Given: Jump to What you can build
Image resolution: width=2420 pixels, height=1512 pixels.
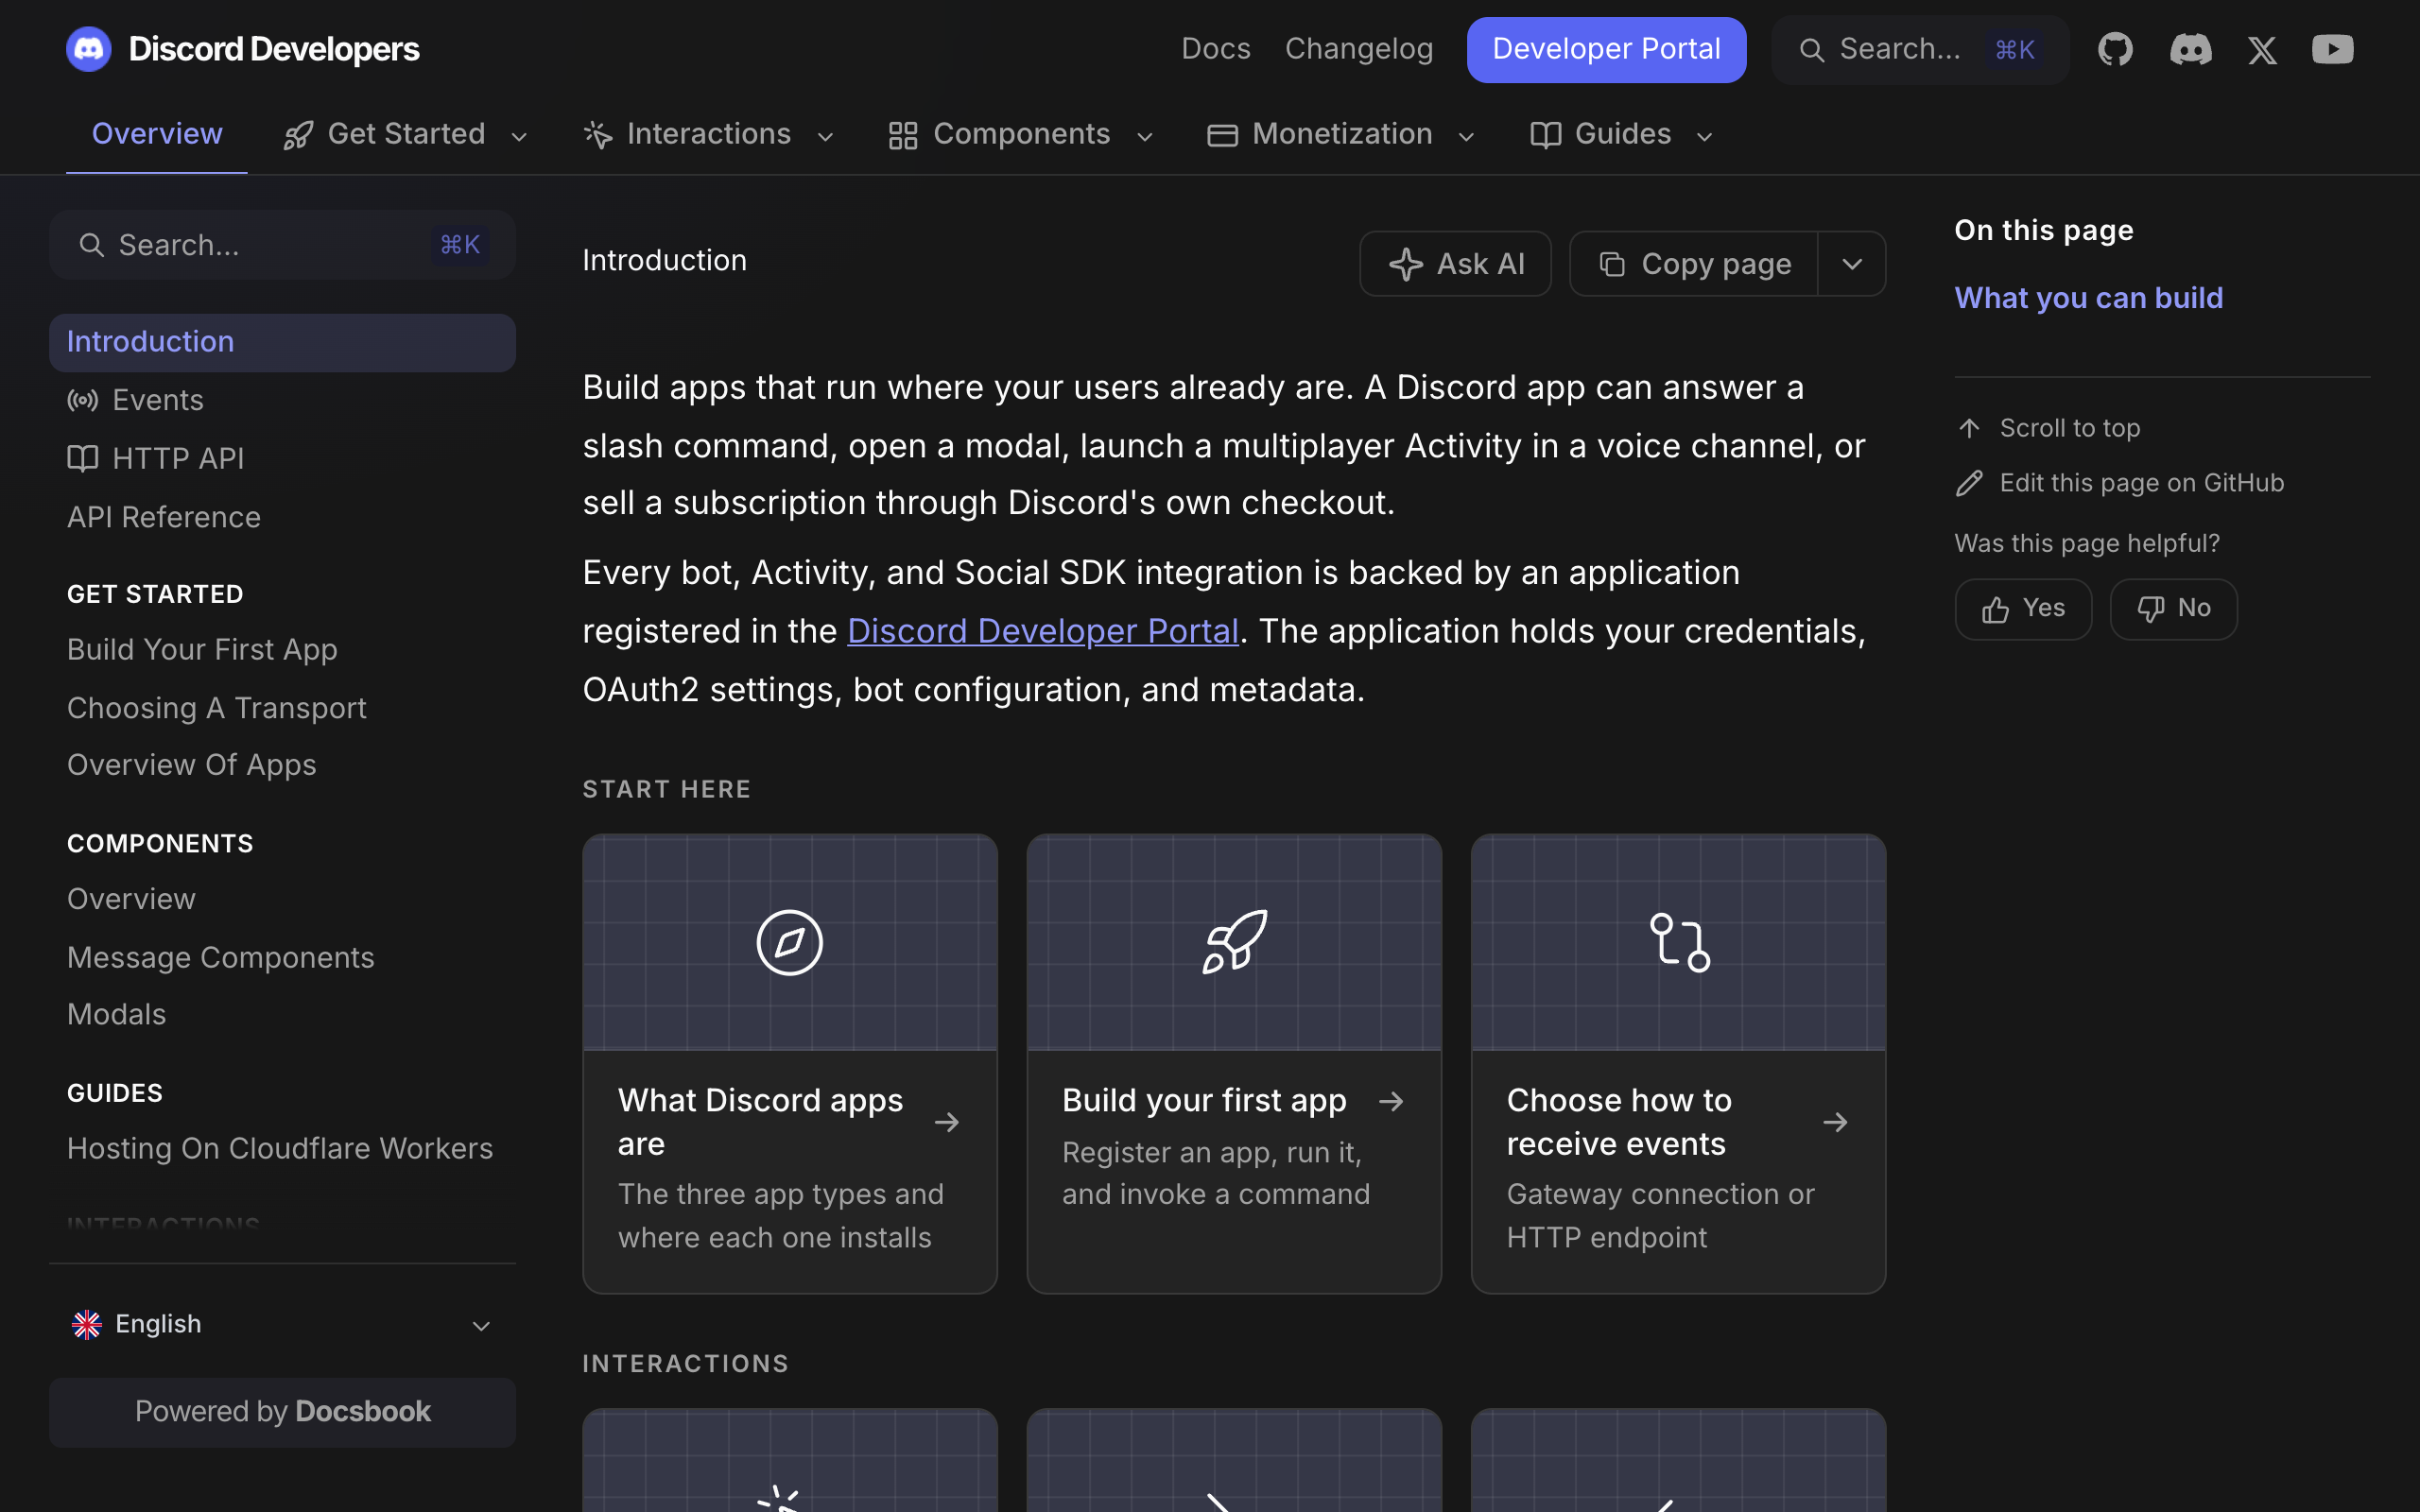Looking at the screenshot, I should (x=2088, y=298).
